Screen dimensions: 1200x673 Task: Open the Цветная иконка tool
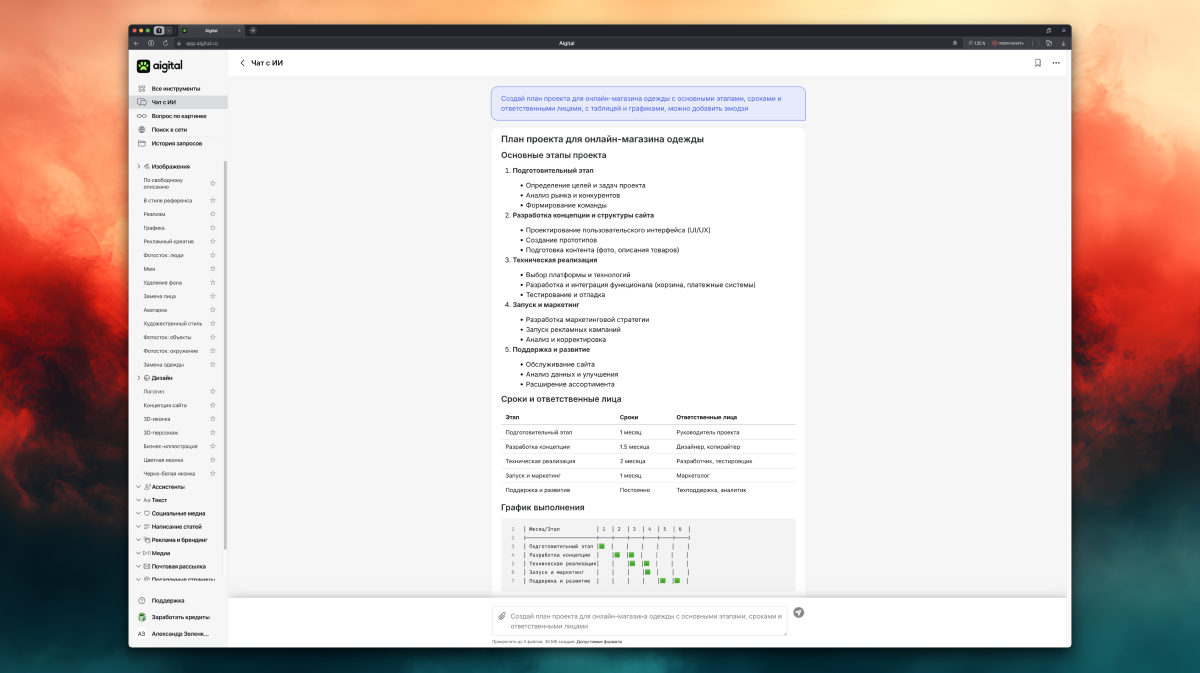(x=162, y=460)
